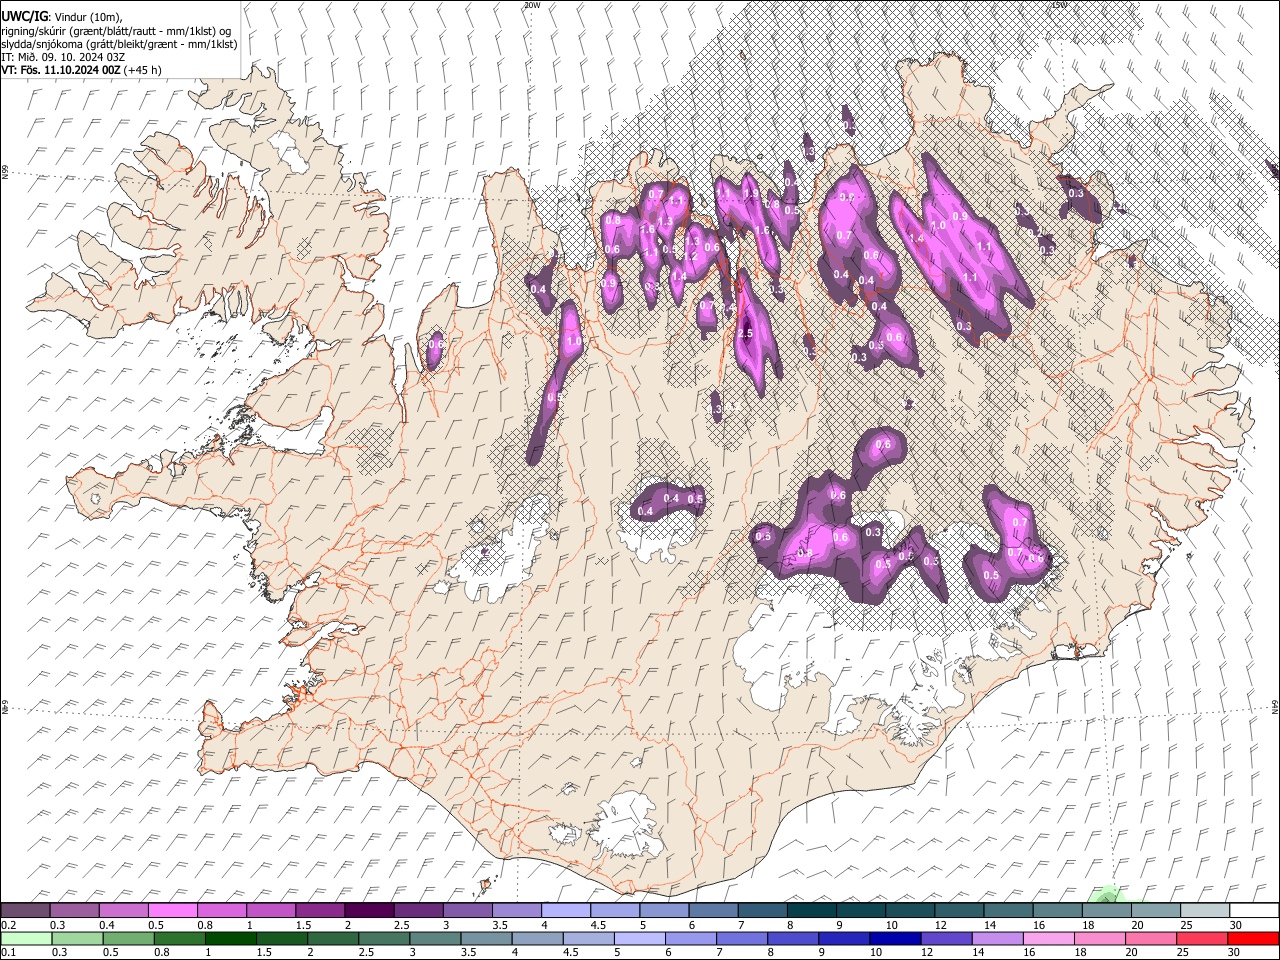Select the 1.9 precipitation value label in the north
Viewport: 1280px width, 960px height.
pyautogui.click(x=751, y=193)
